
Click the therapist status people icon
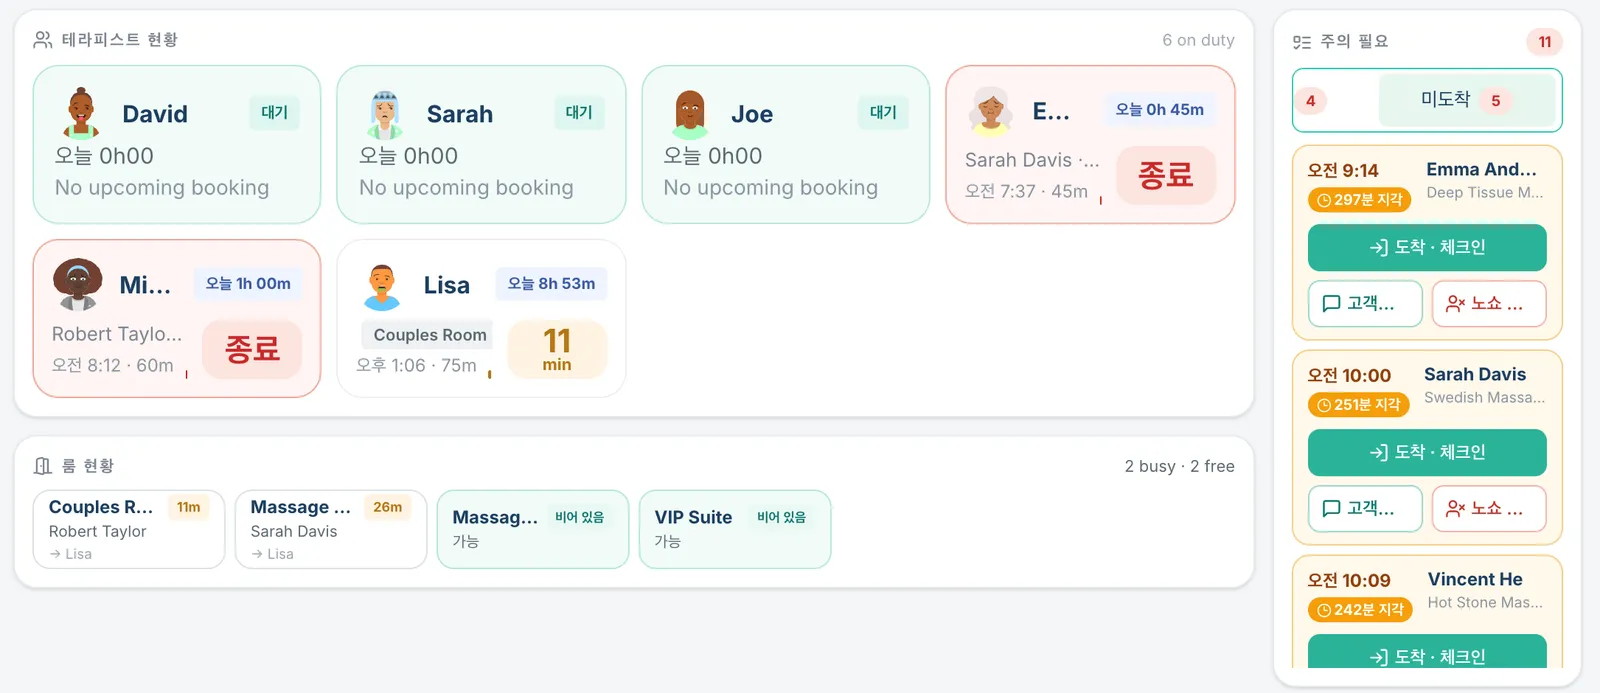[x=43, y=40]
